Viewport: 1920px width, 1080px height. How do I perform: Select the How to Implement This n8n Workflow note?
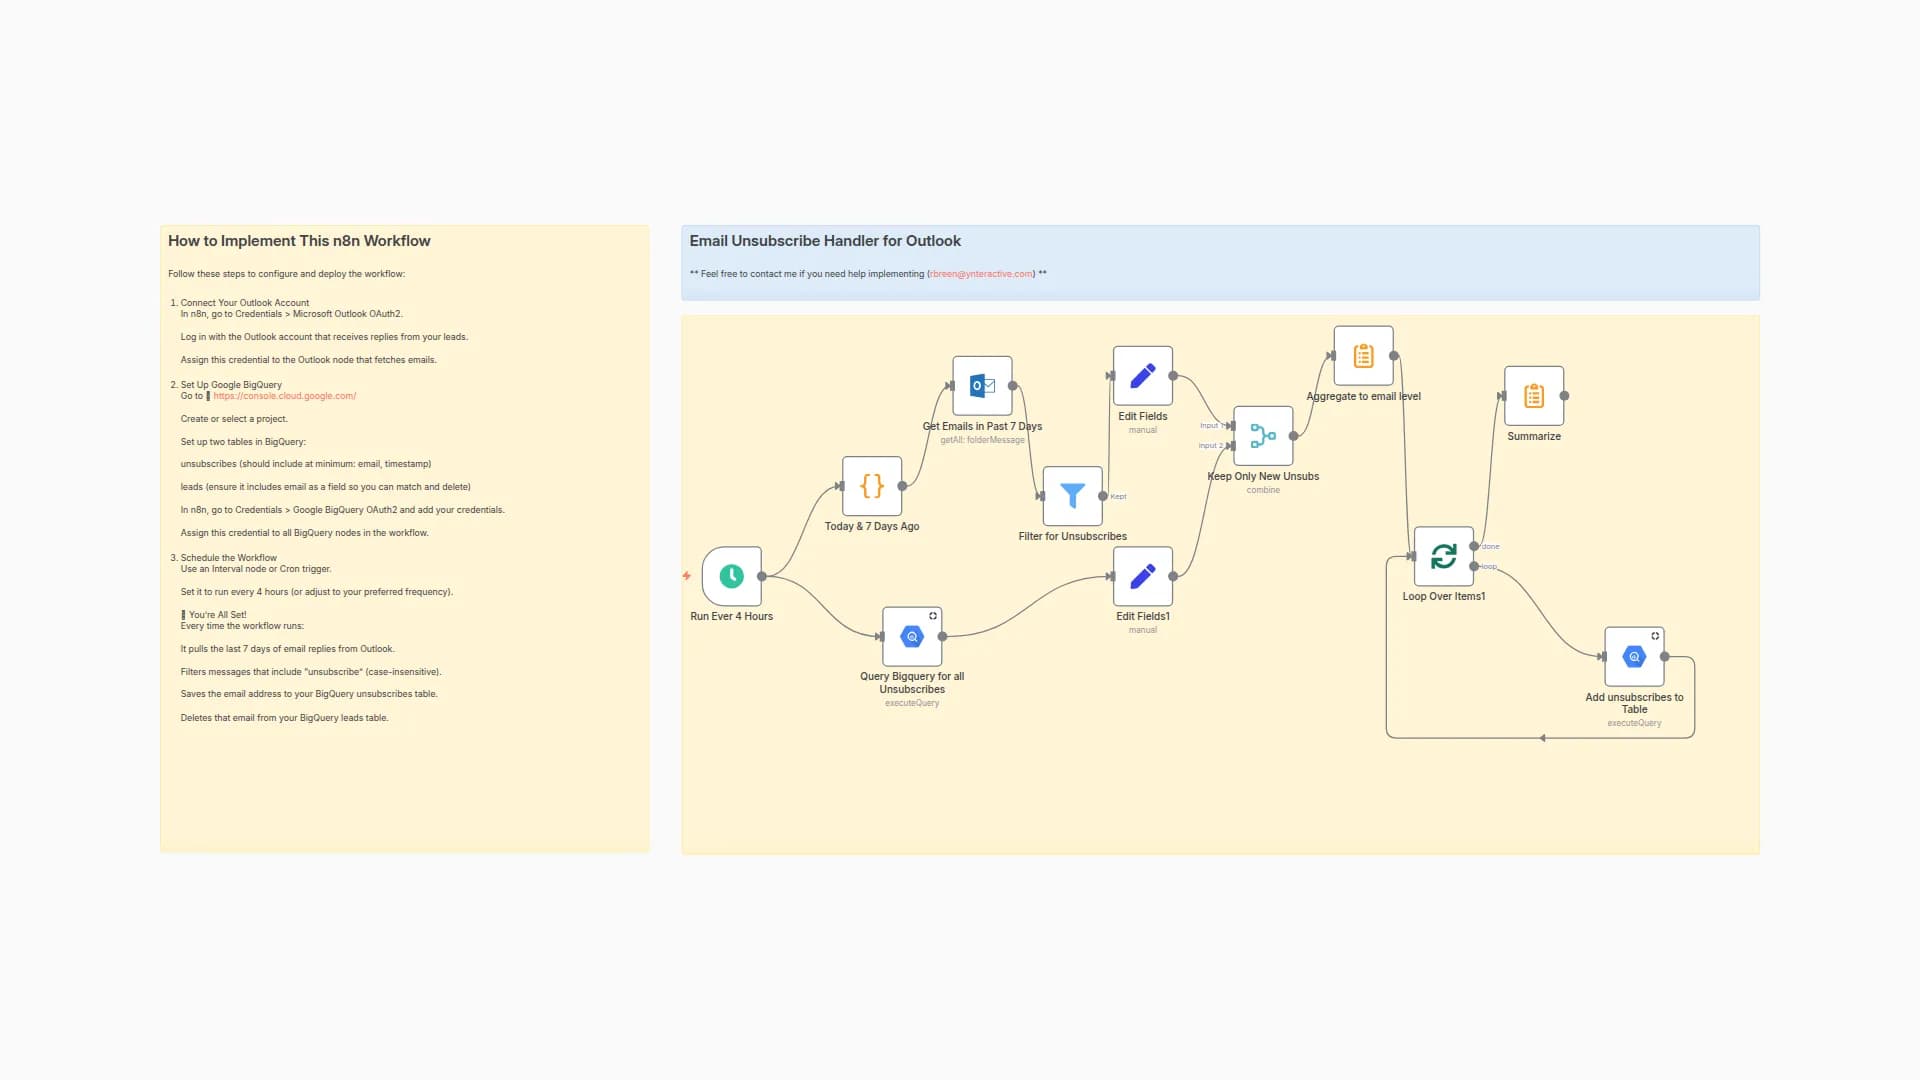tap(299, 241)
